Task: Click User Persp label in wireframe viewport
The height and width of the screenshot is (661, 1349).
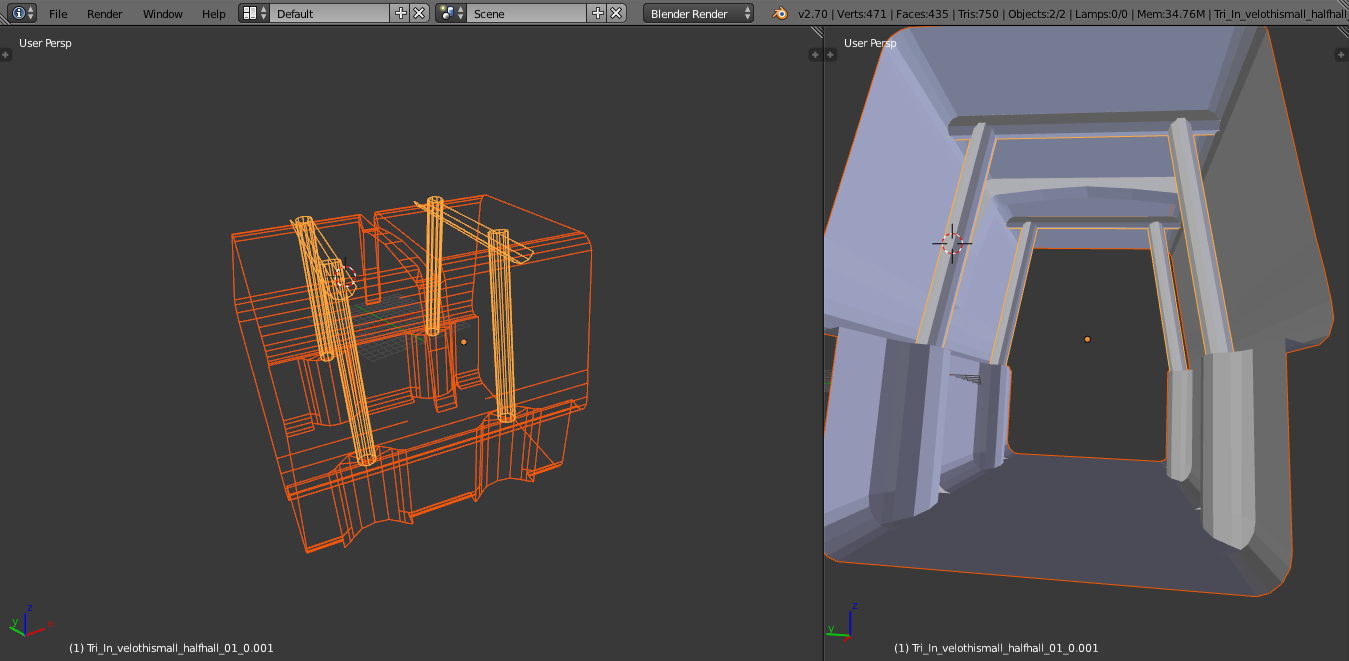Action: pyautogui.click(x=45, y=43)
